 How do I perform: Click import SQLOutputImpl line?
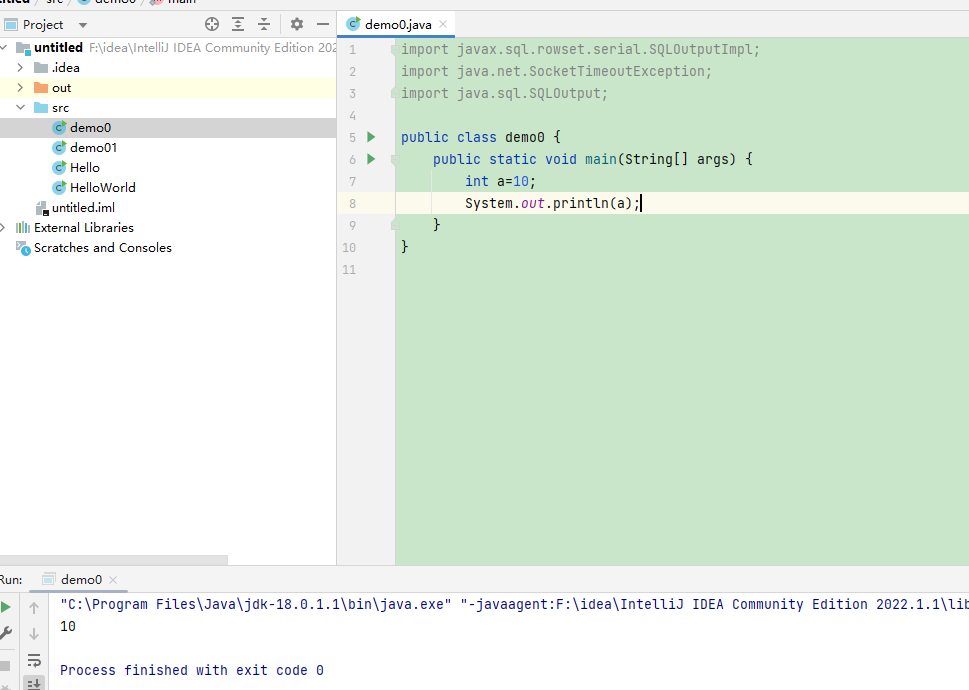(x=580, y=49)
